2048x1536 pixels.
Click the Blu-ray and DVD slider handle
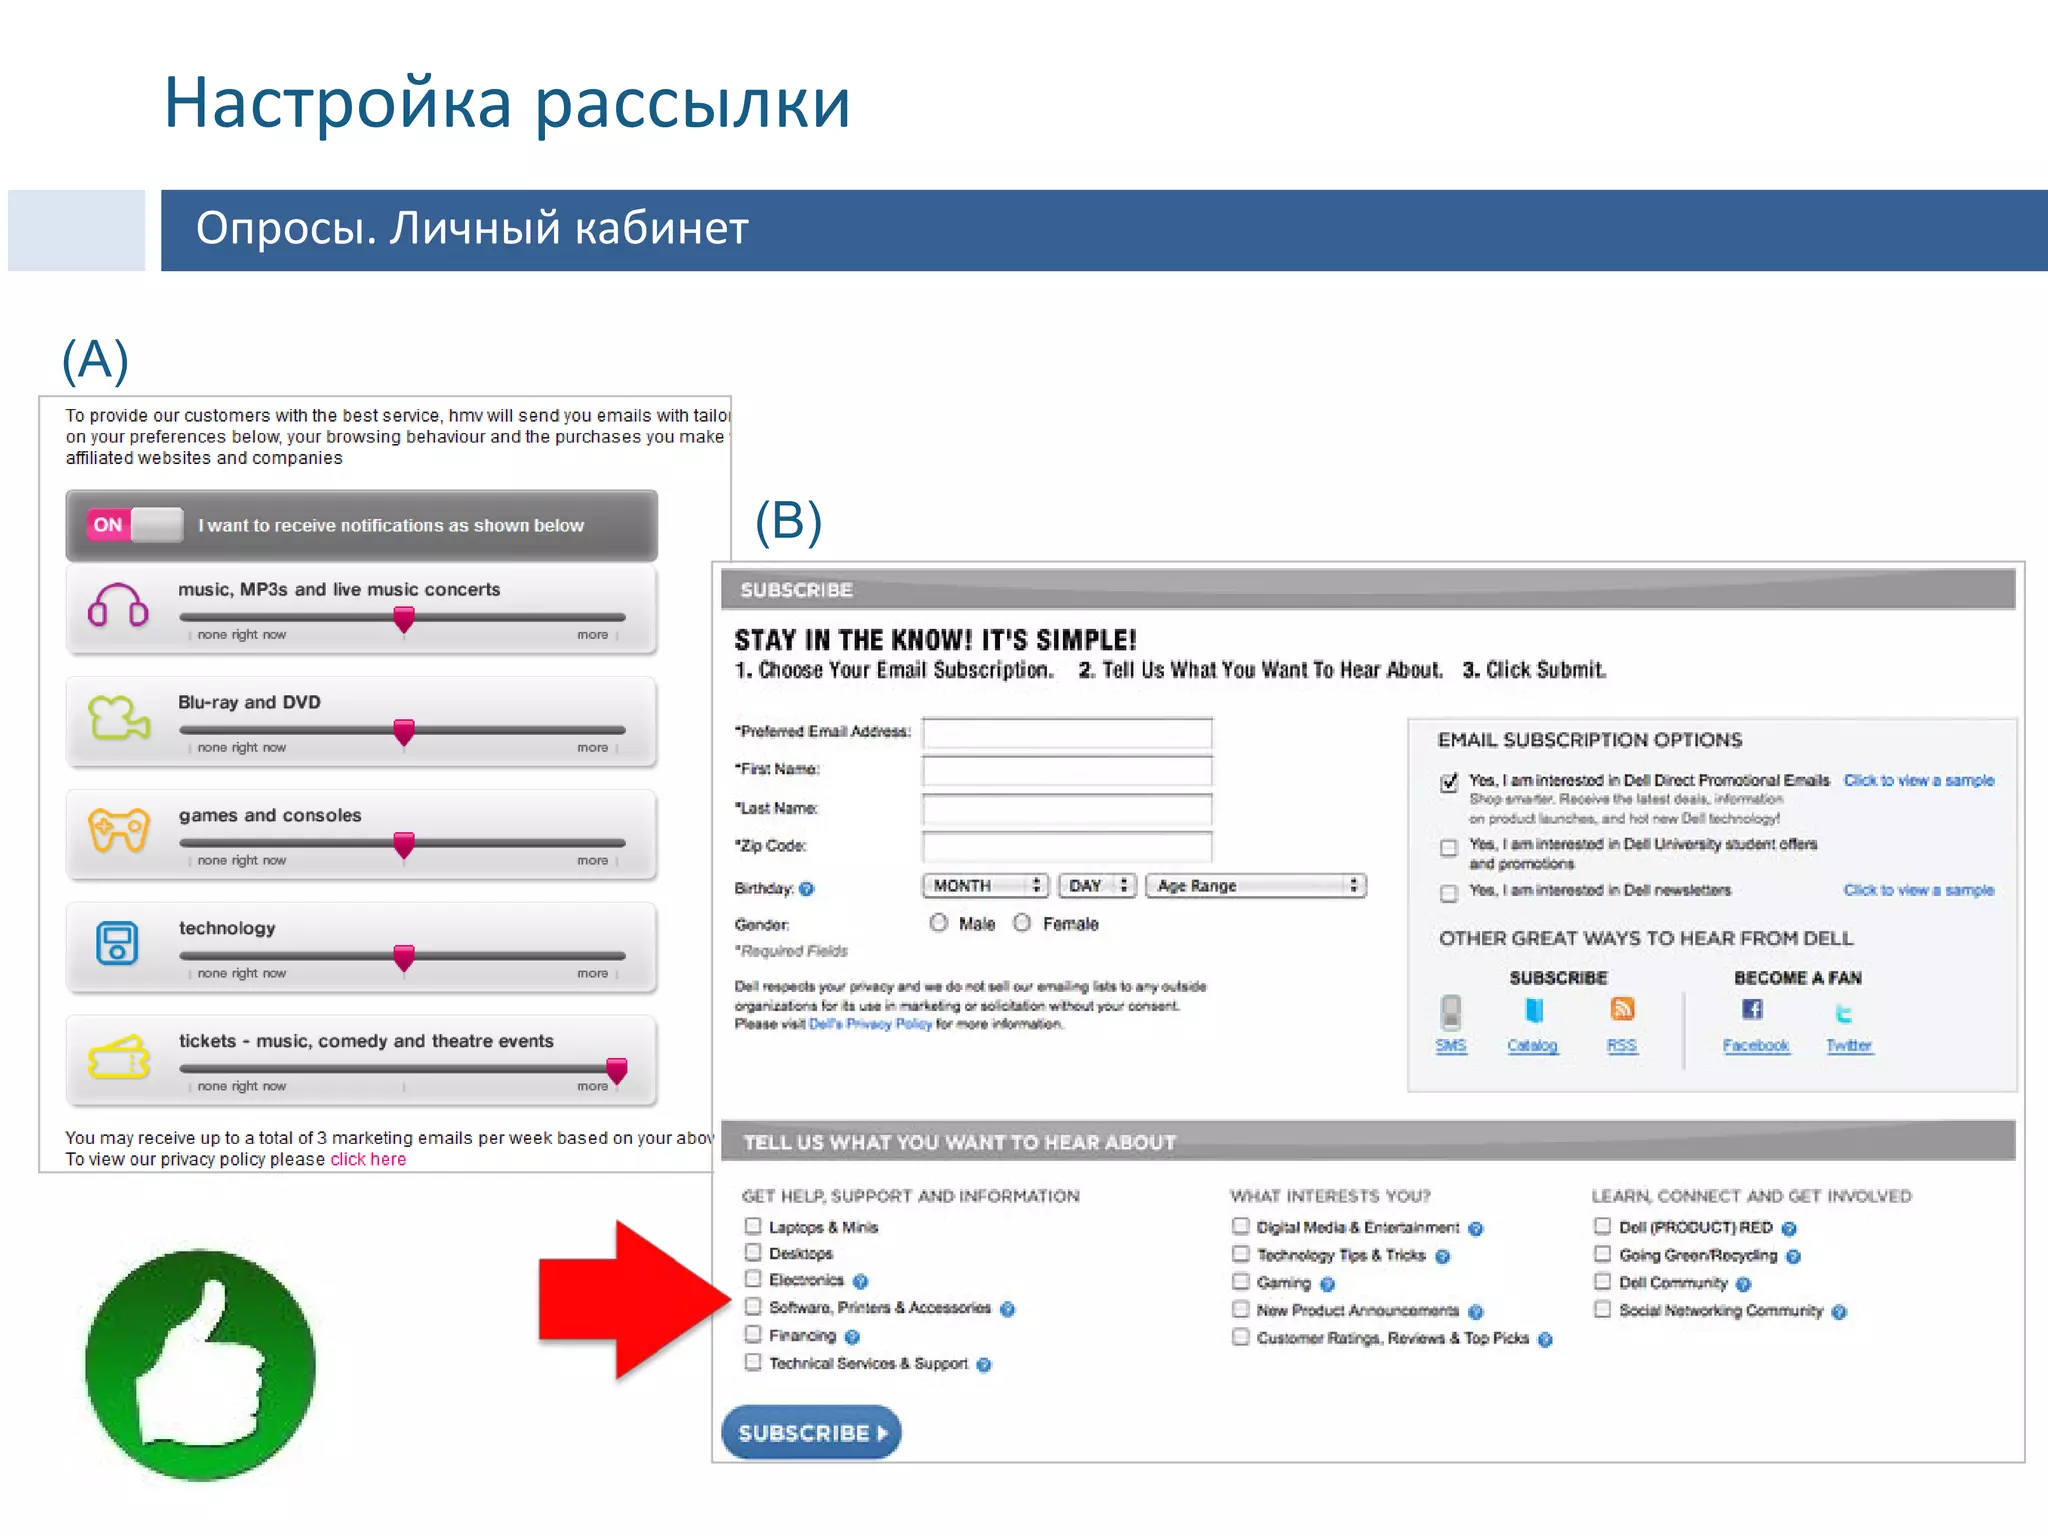(x=404, y=732)
